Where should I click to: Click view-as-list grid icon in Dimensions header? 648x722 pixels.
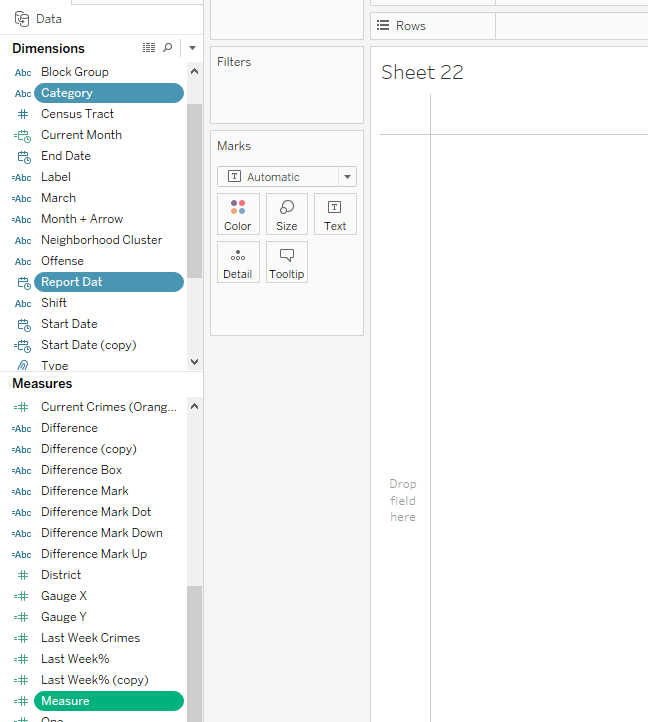point(149,48)
